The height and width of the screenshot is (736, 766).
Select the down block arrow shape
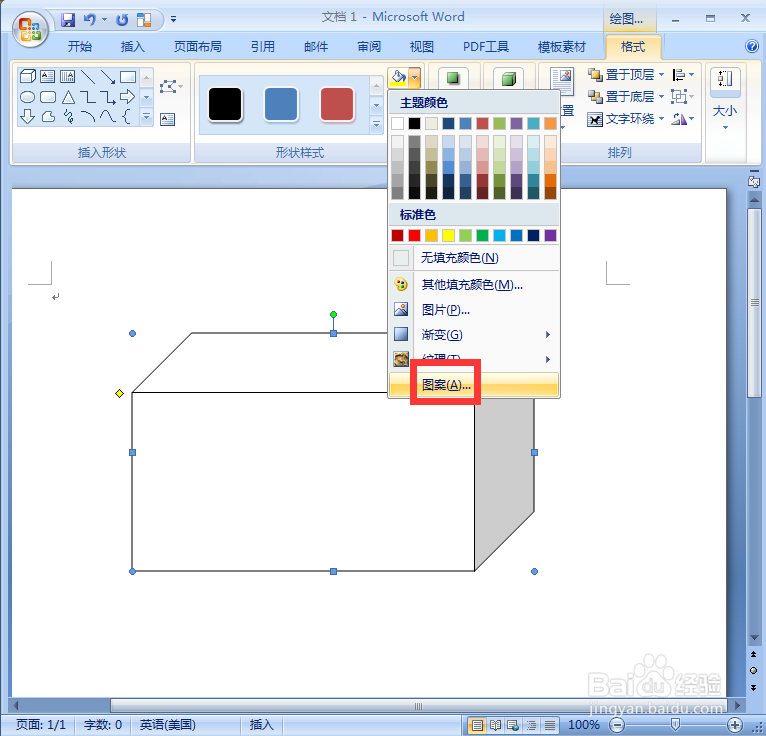tap(27, 116)
